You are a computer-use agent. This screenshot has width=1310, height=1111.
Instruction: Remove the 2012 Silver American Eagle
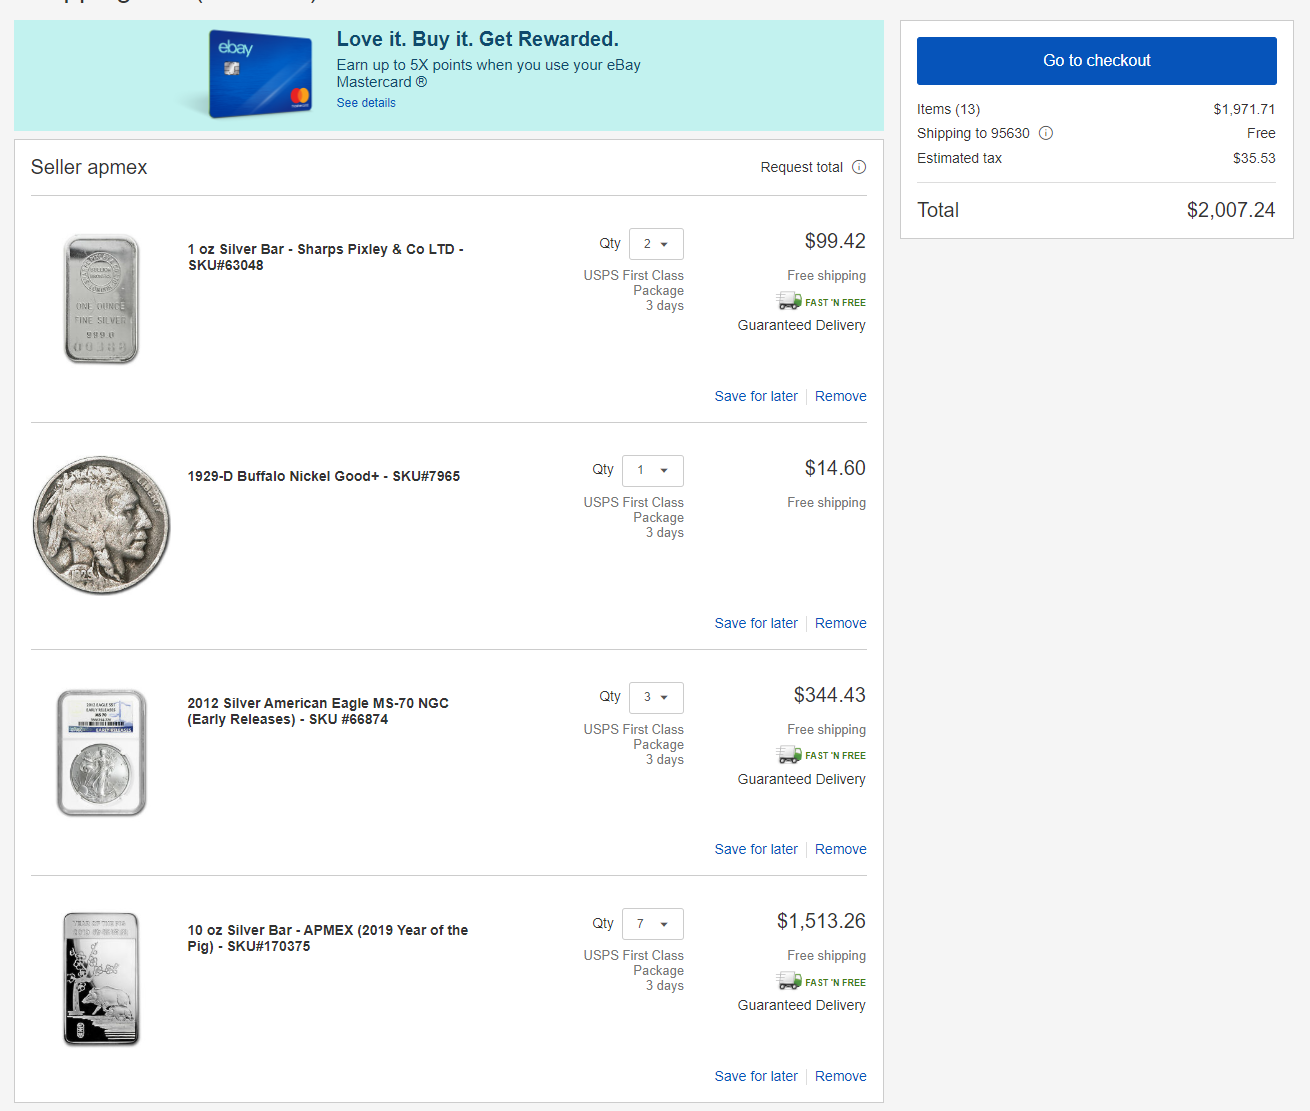point(840,849)
